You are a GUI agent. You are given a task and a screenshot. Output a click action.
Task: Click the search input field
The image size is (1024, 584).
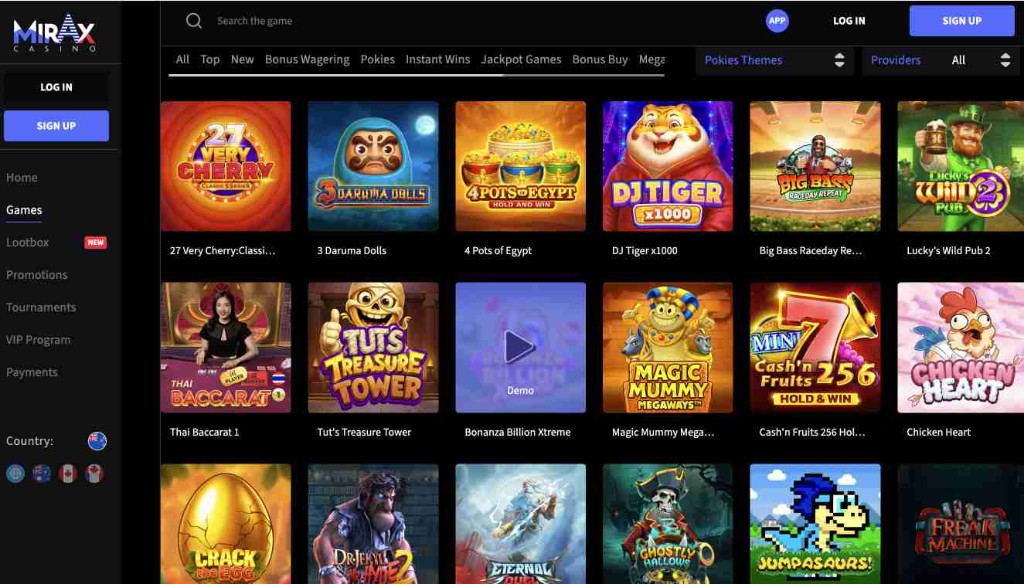point(300,20)
